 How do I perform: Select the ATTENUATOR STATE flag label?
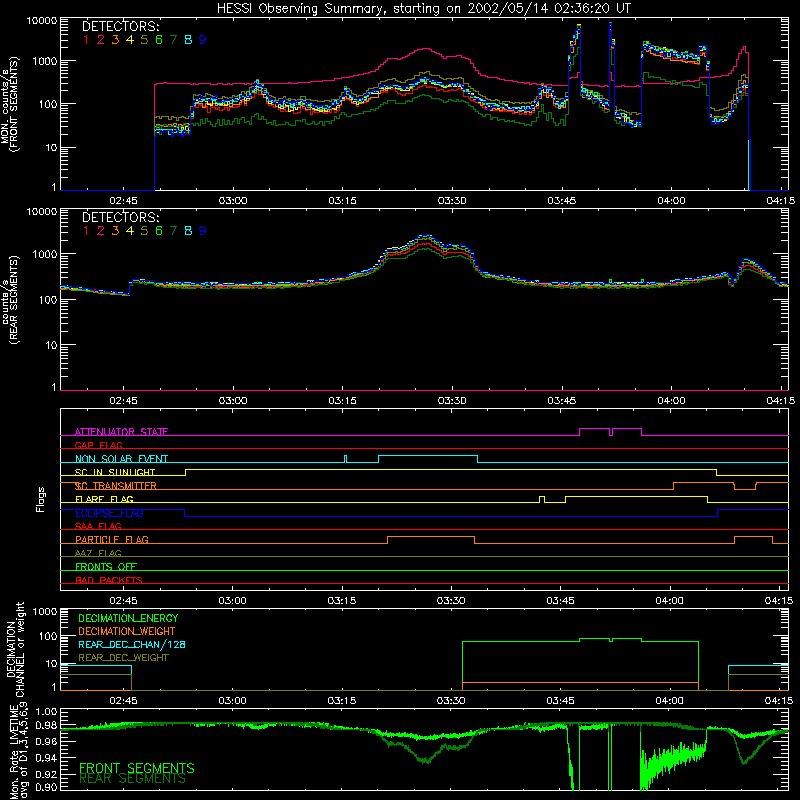tap(121, 432)
